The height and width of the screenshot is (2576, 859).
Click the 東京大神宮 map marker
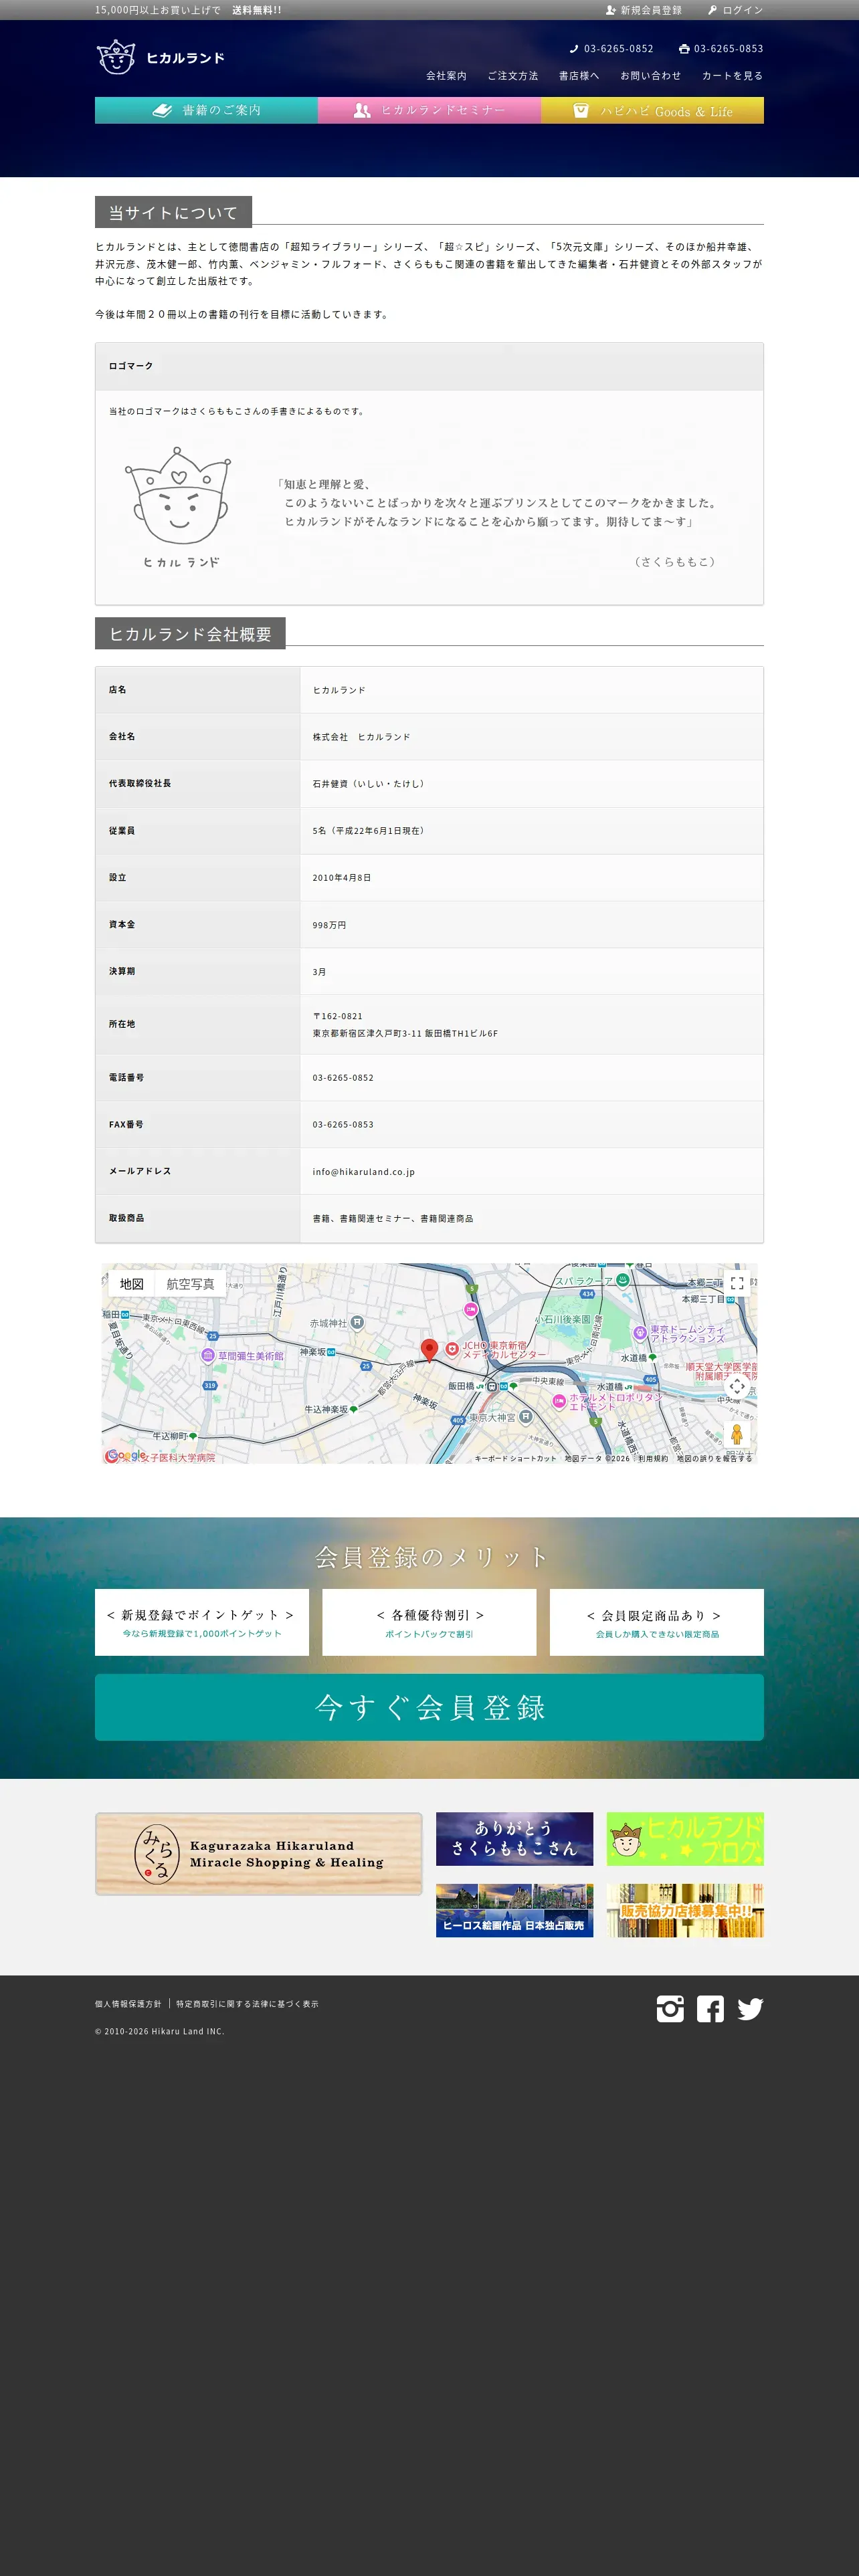[526, 1416]
